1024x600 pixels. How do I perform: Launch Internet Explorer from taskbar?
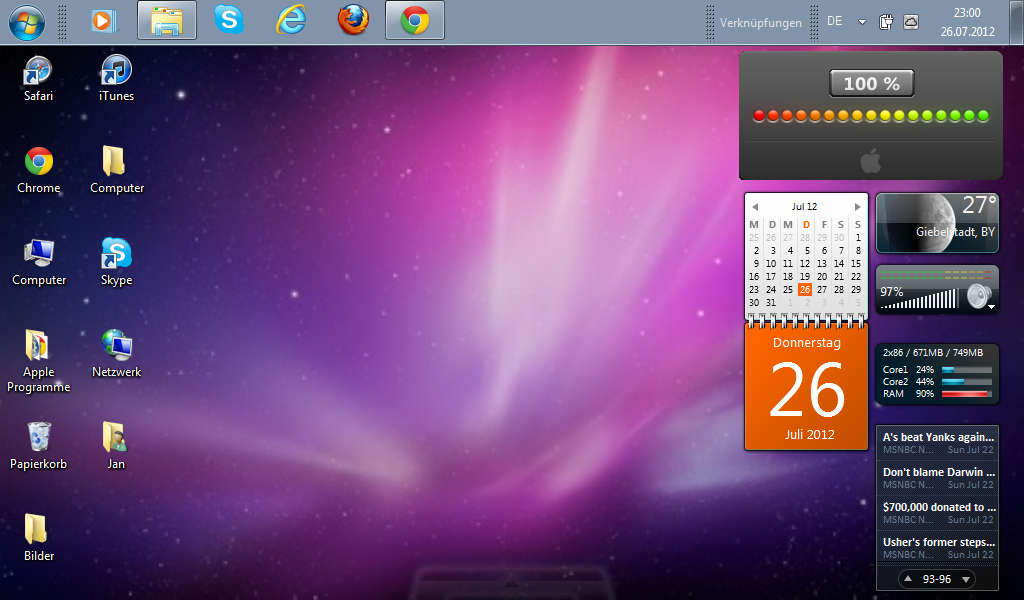[x=291, y=20]
